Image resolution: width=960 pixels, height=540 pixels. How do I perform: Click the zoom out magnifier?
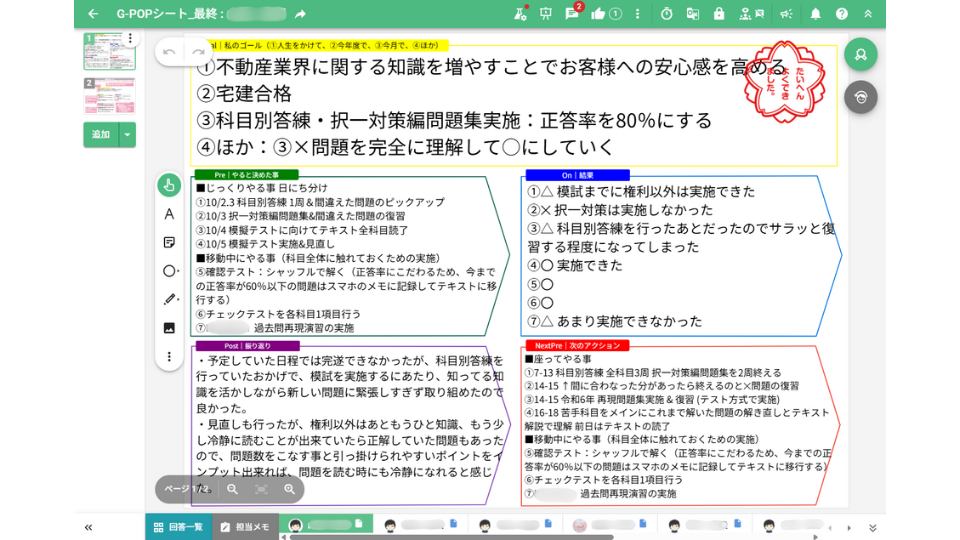click(232, 489)
